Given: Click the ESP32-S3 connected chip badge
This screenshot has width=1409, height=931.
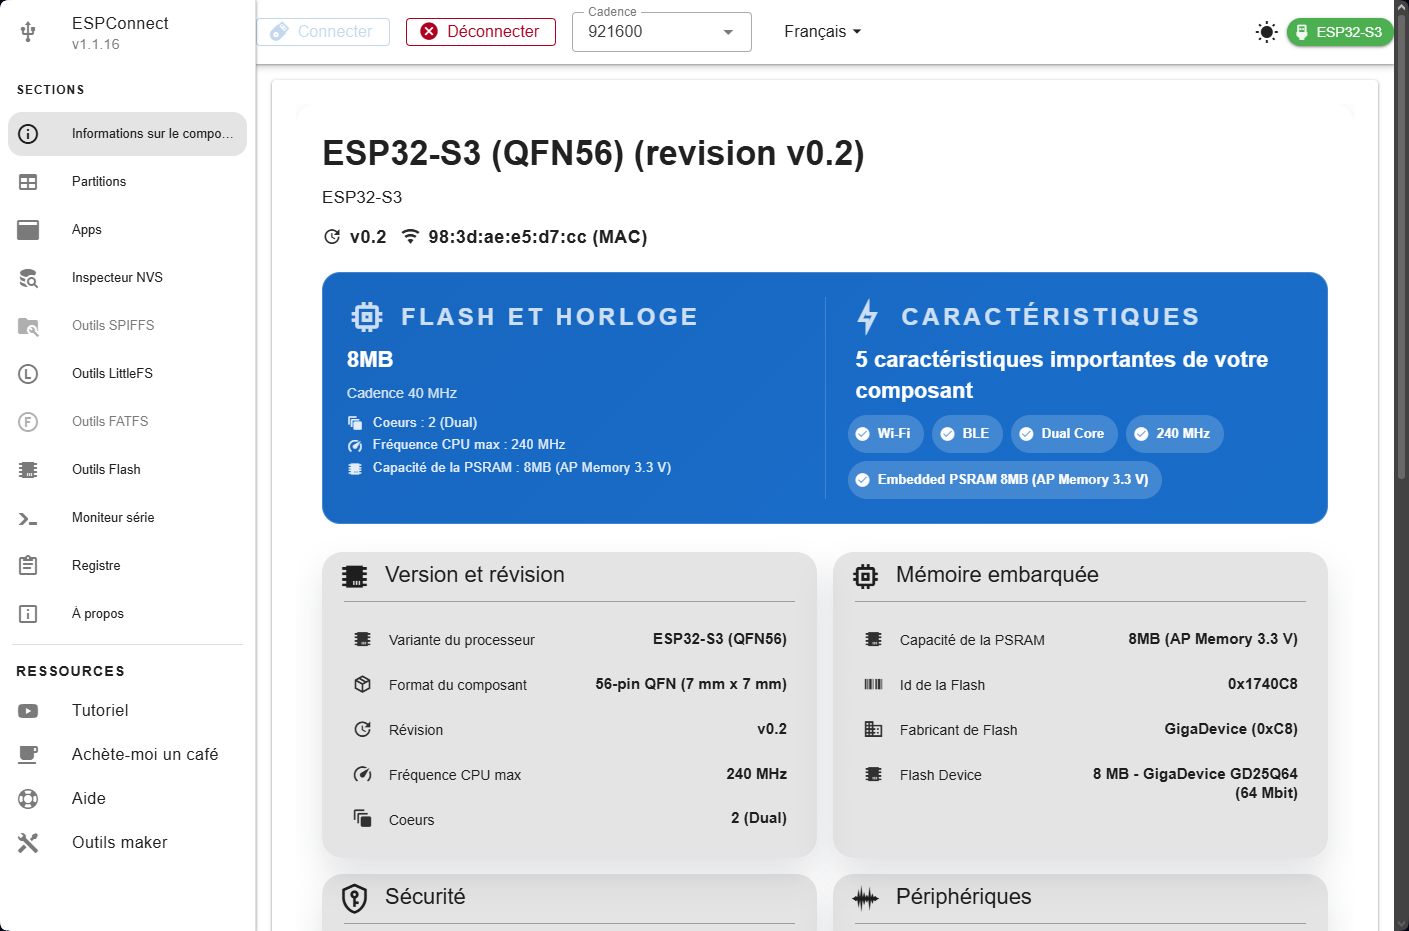Looking at the screenshot, I should click(x=1339, y=32).
